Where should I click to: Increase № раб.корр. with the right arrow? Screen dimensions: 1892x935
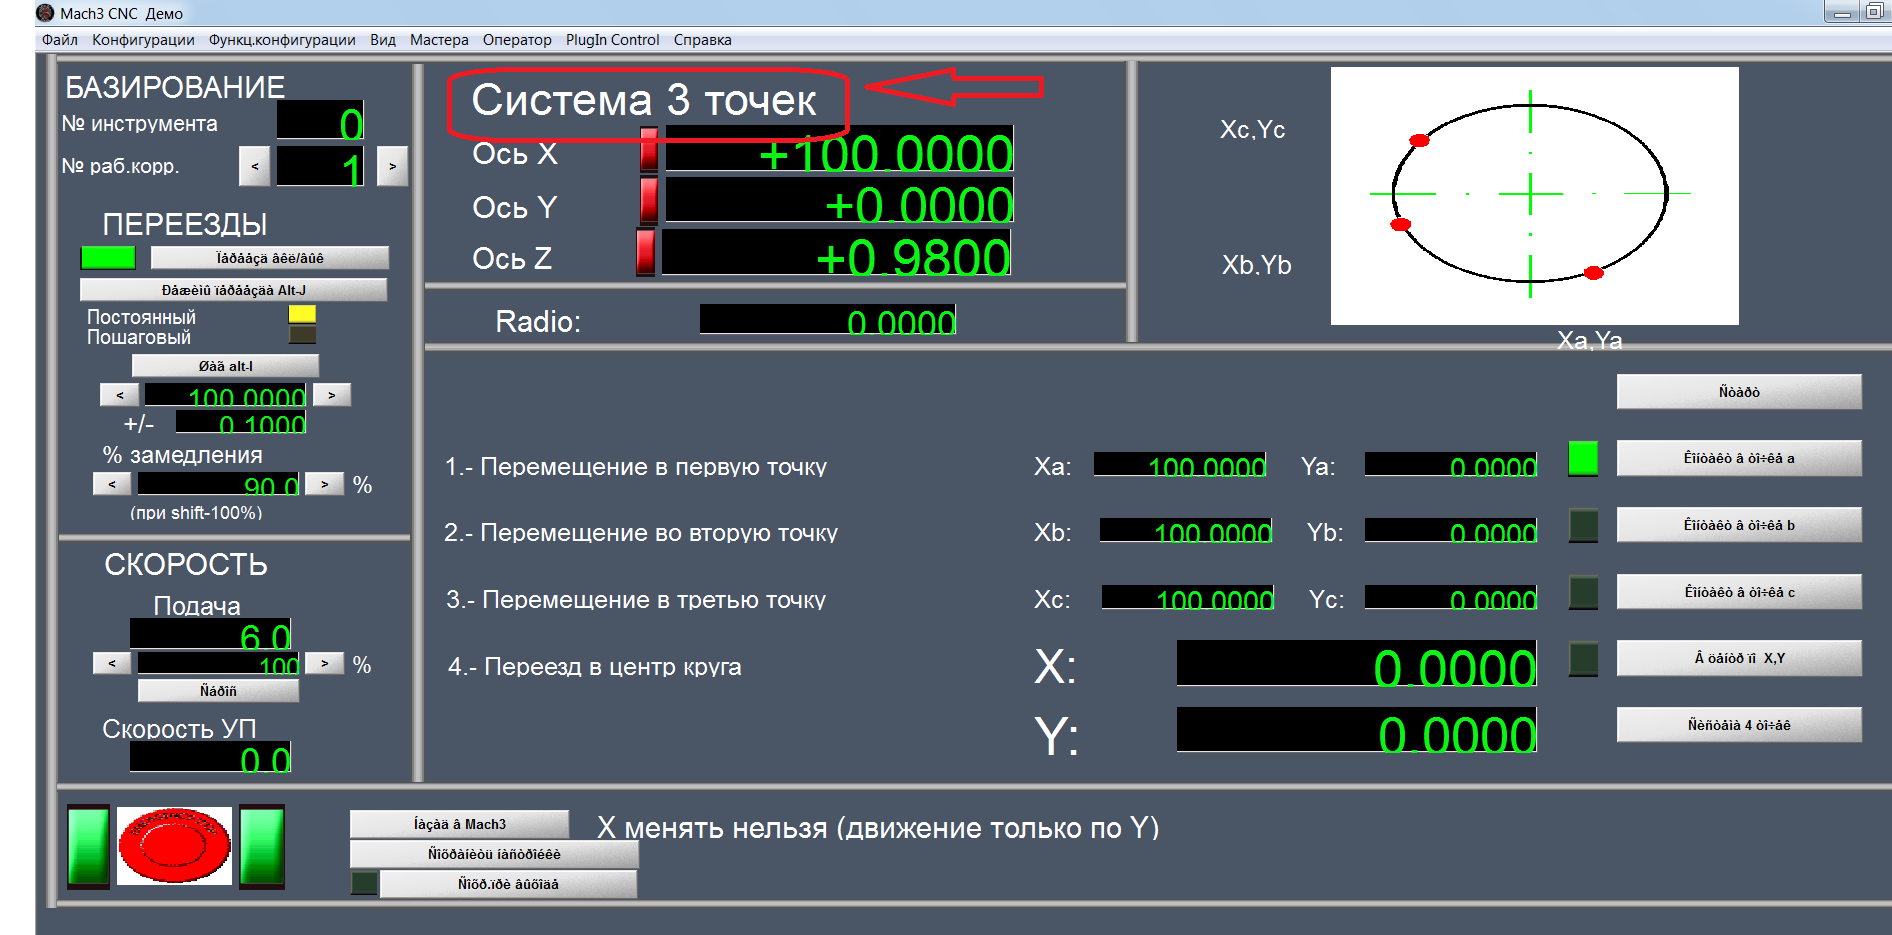pos(392,166)
